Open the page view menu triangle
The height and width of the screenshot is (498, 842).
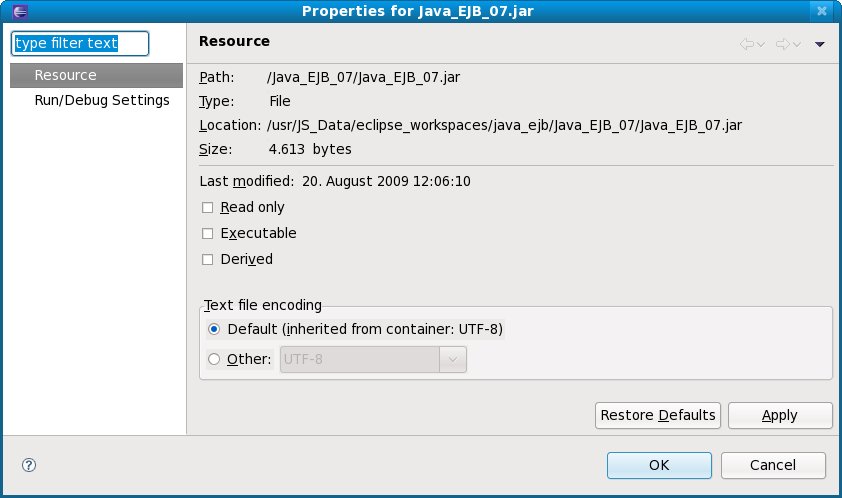[819, 44]
